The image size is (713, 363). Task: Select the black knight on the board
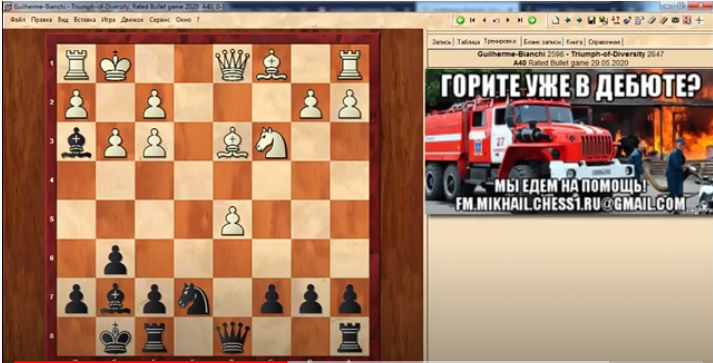[194, 298]
